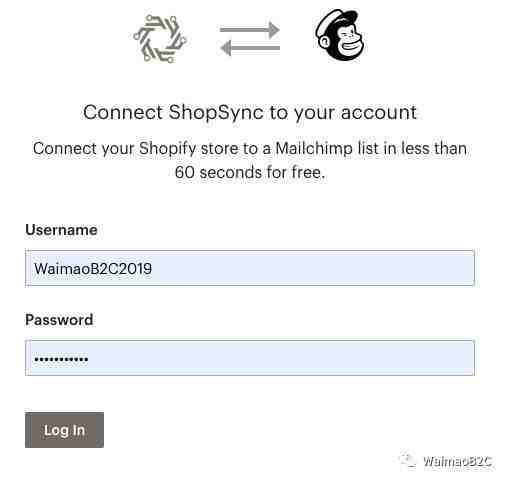Place the cursor at the Username field's empty right side
Image resolution: width=507 pixels, height=481 pixels.
coord(313,268)
